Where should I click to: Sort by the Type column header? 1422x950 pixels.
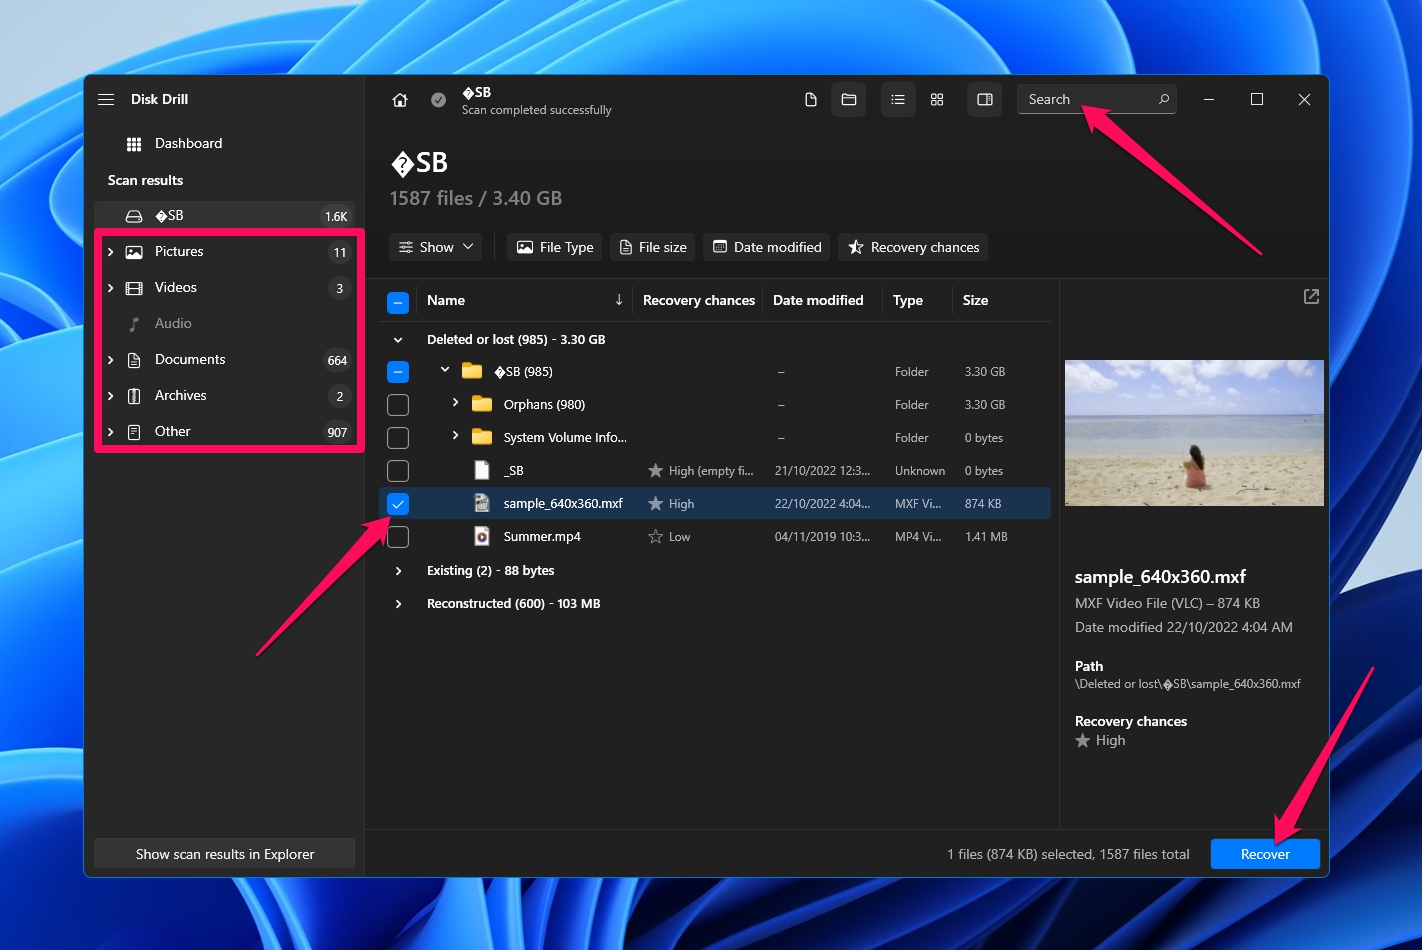908,301
